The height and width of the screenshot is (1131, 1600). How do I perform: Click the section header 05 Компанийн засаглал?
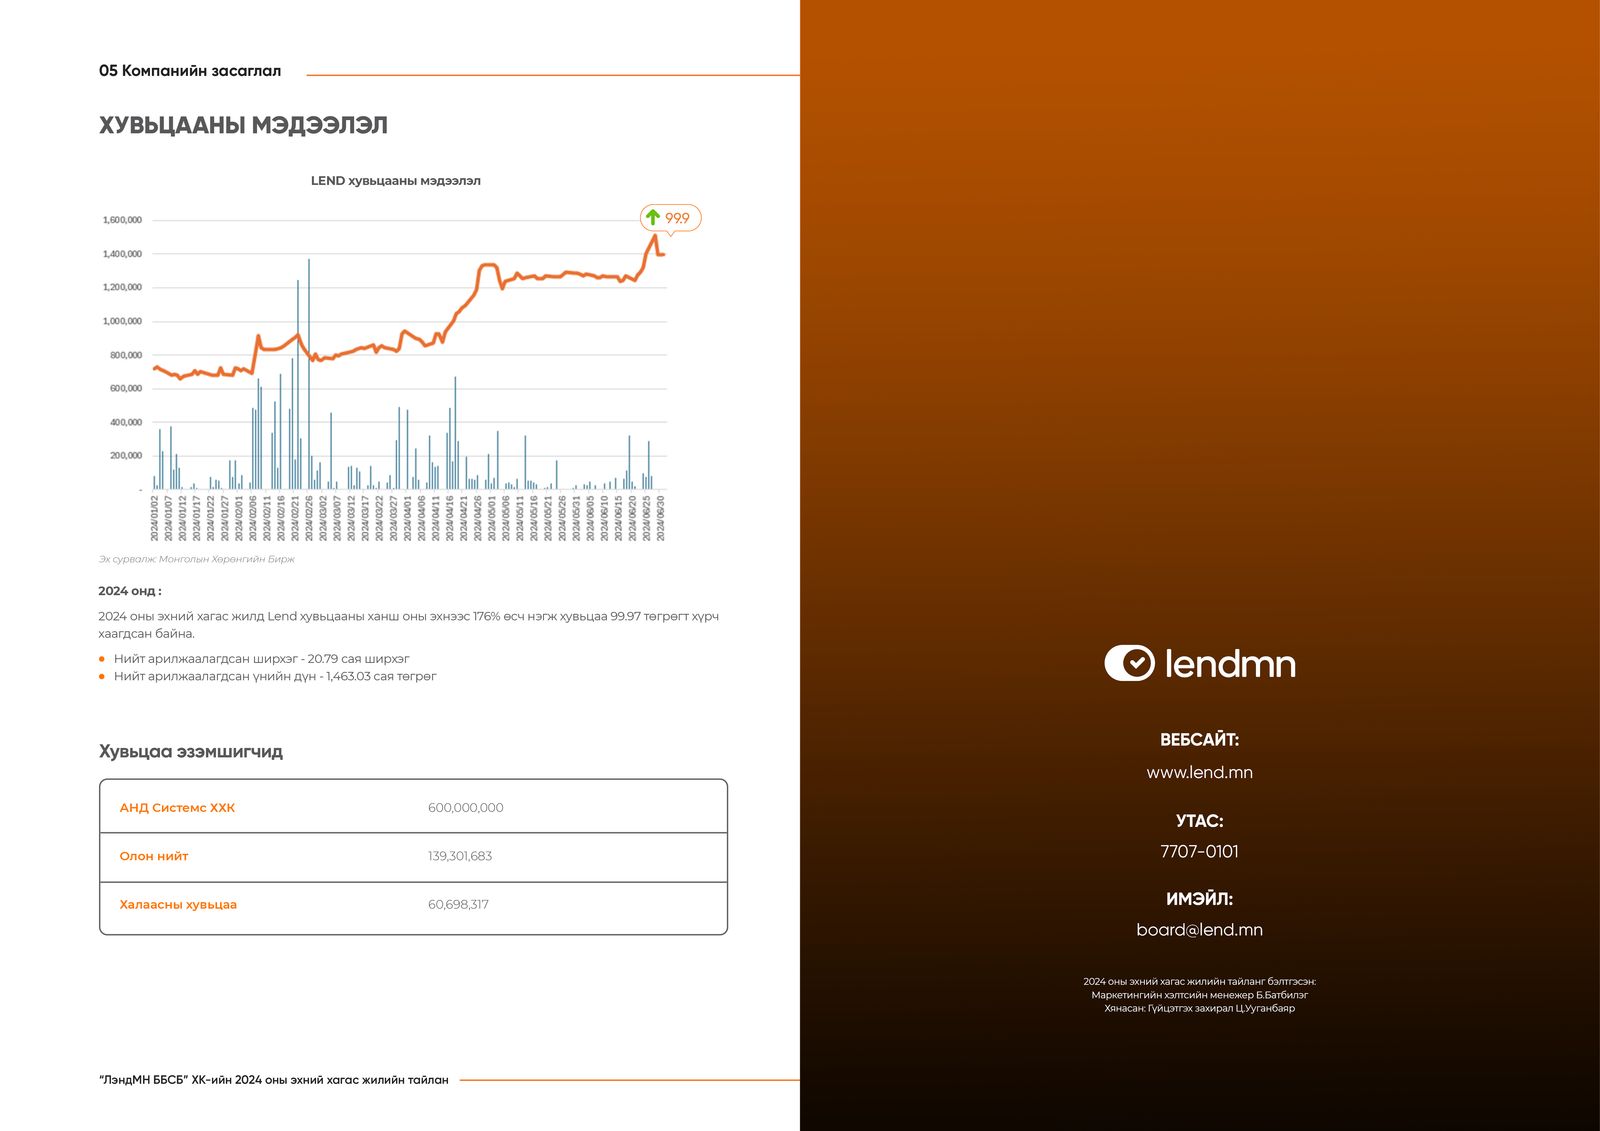coord(190,71)
